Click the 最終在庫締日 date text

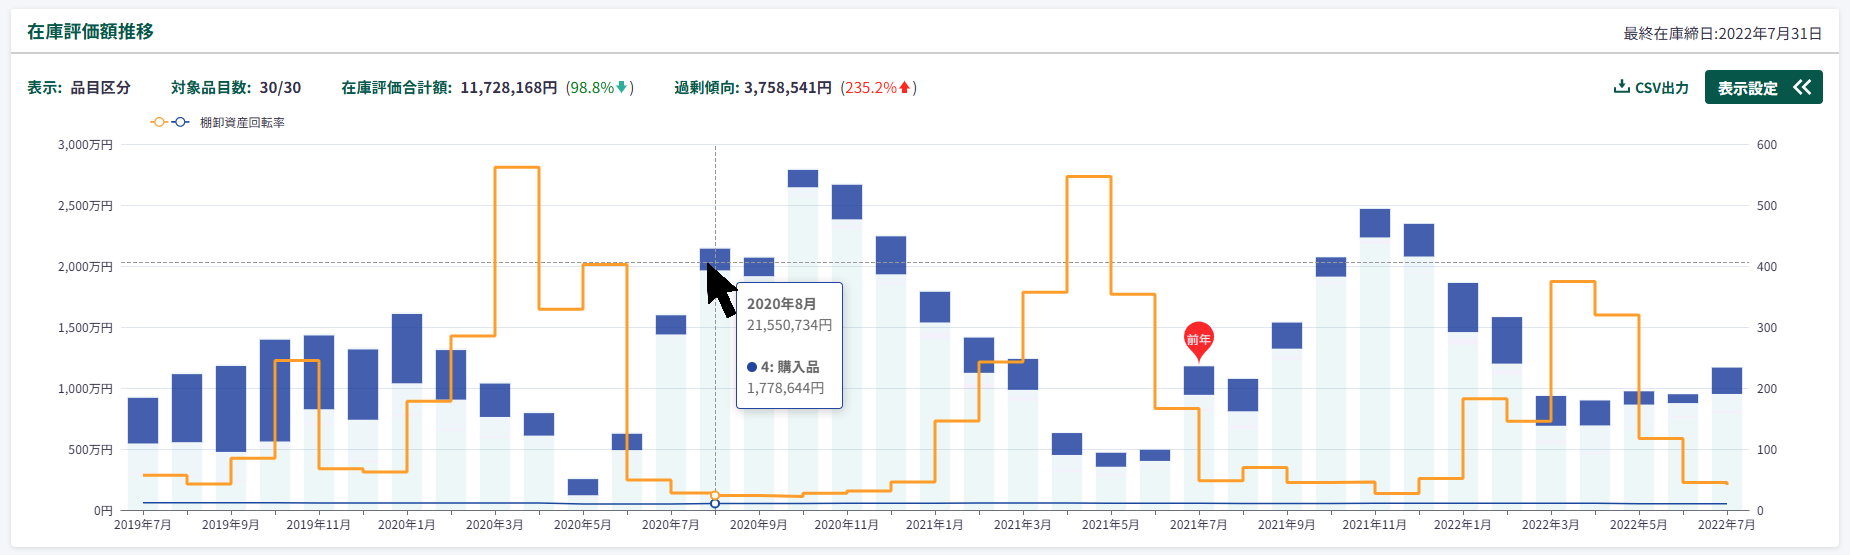[x=1722, y=34]
